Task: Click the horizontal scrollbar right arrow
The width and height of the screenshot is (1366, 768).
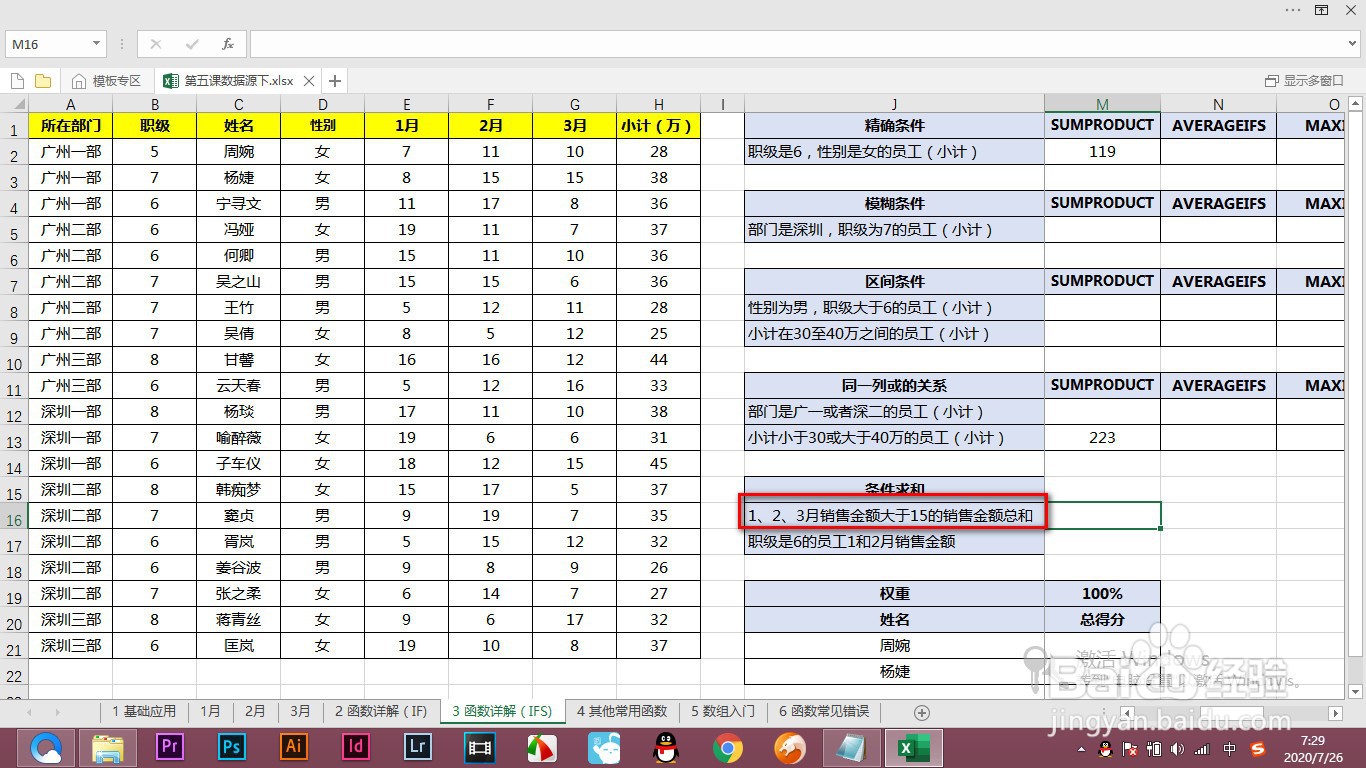Action: tap(1337, 711)
